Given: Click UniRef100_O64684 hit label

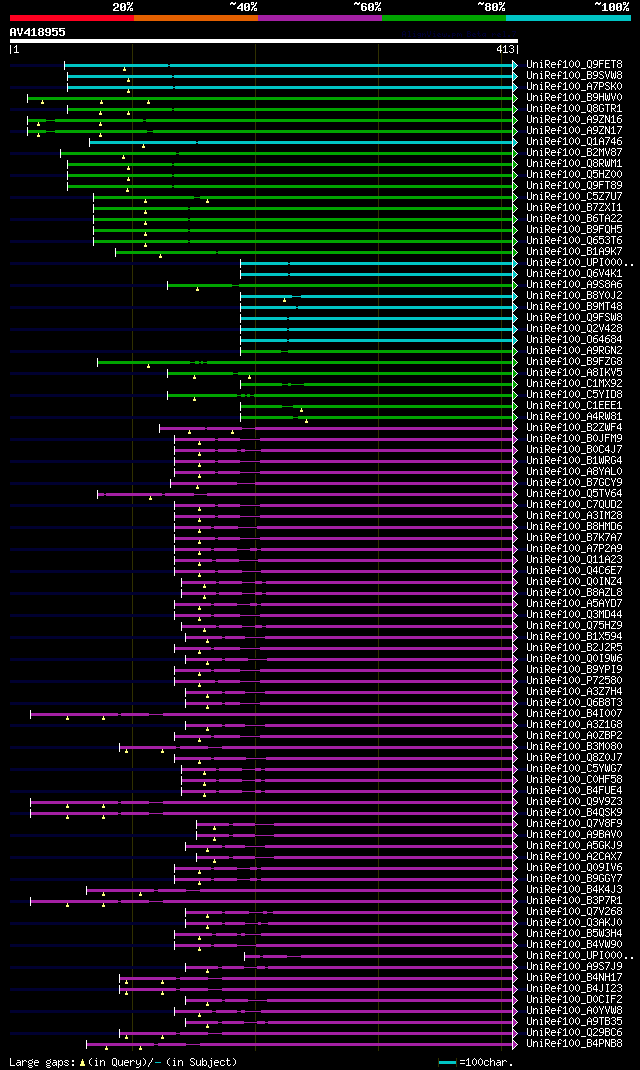Looking at the screenshot, I should pos(574,339).
